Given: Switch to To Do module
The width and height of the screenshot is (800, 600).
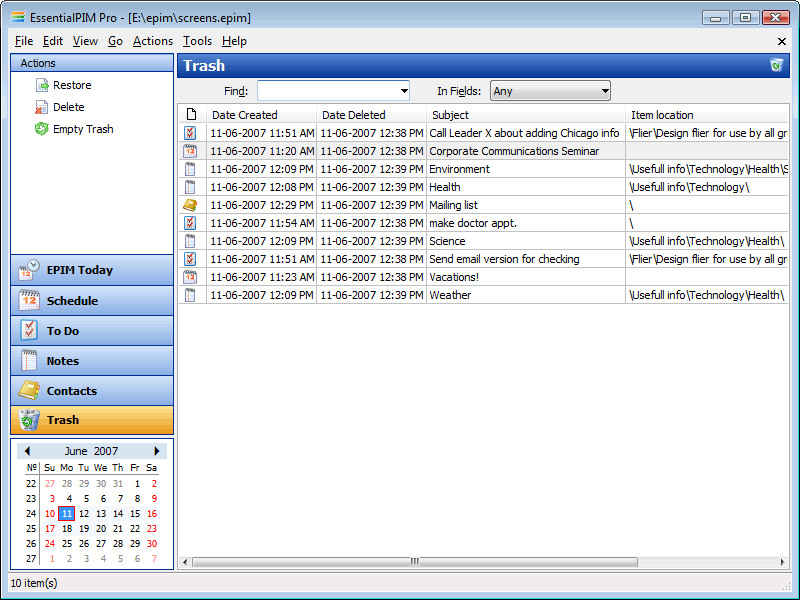Looking at the screenshot, I should [x=92, y=331].
